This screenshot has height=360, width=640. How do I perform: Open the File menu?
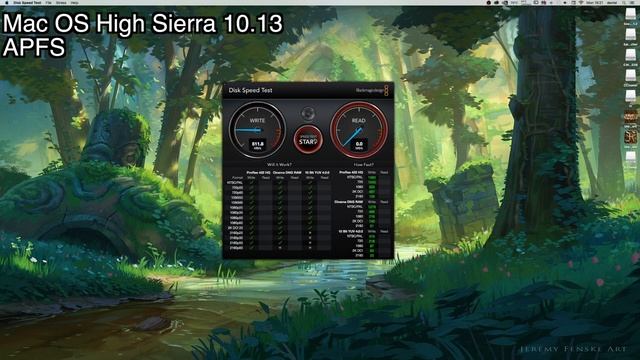[x=49, y=2]
